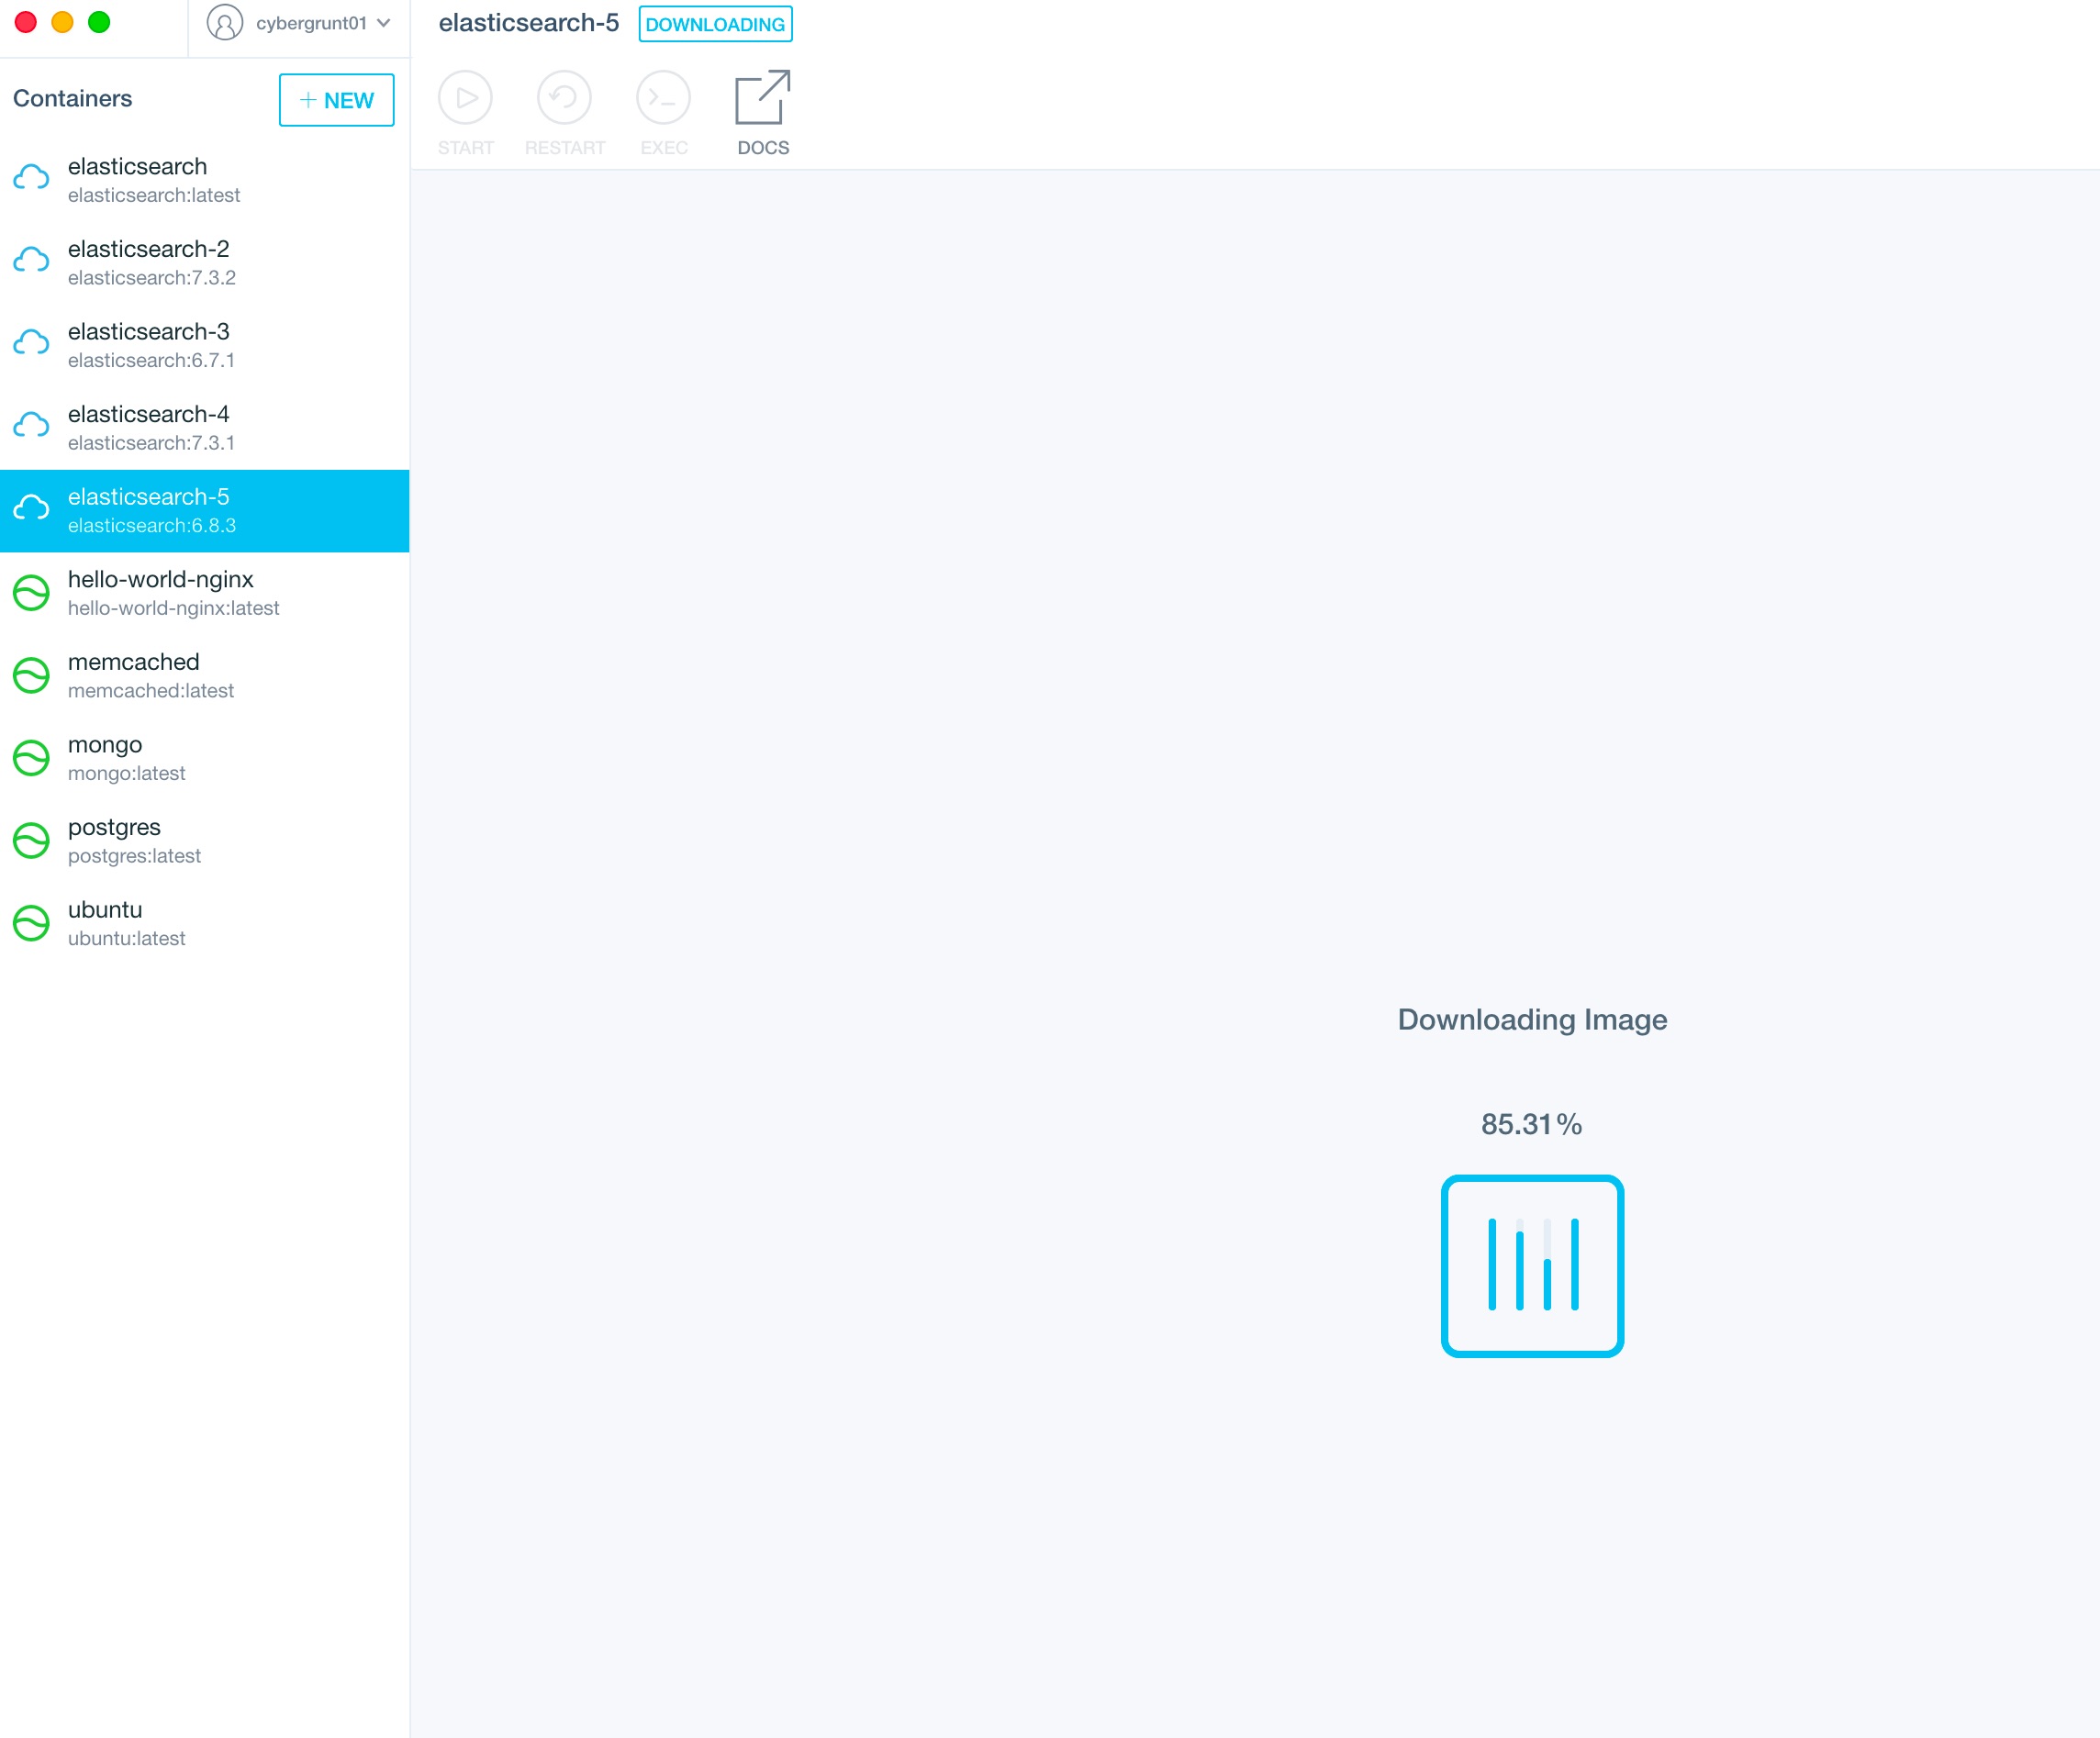Screen dimensions: 2100x1738
Task: Open the hello-world-nginx container
Action: coord(204,593)
